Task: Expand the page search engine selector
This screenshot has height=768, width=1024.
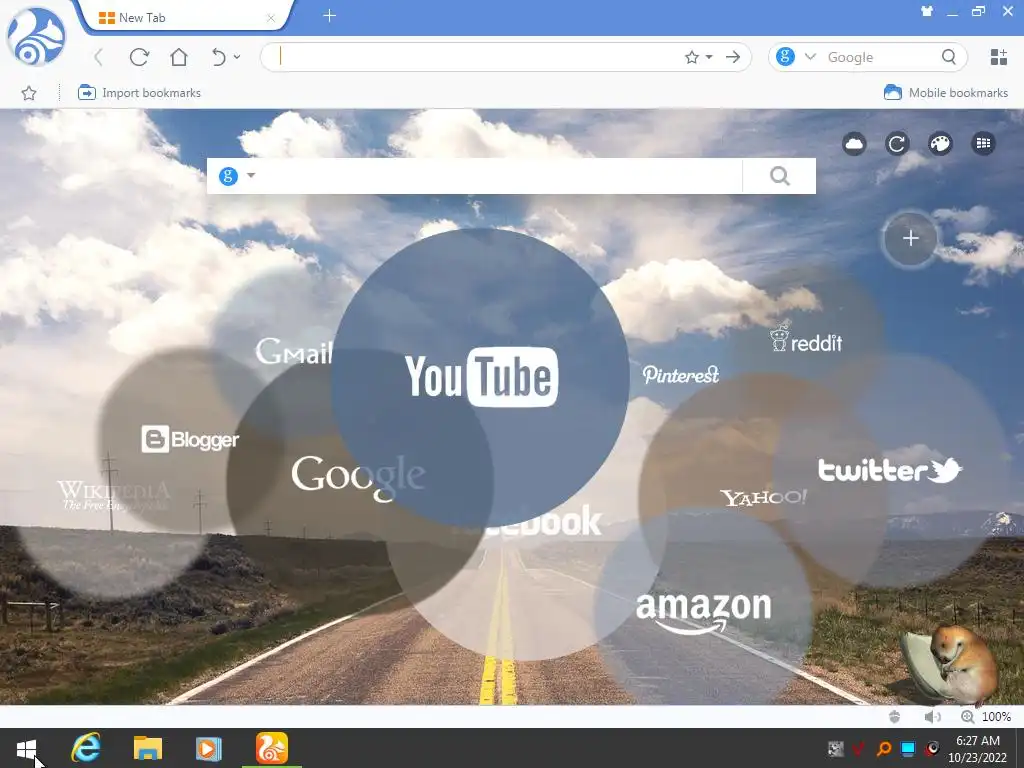Action: point(236,176)
